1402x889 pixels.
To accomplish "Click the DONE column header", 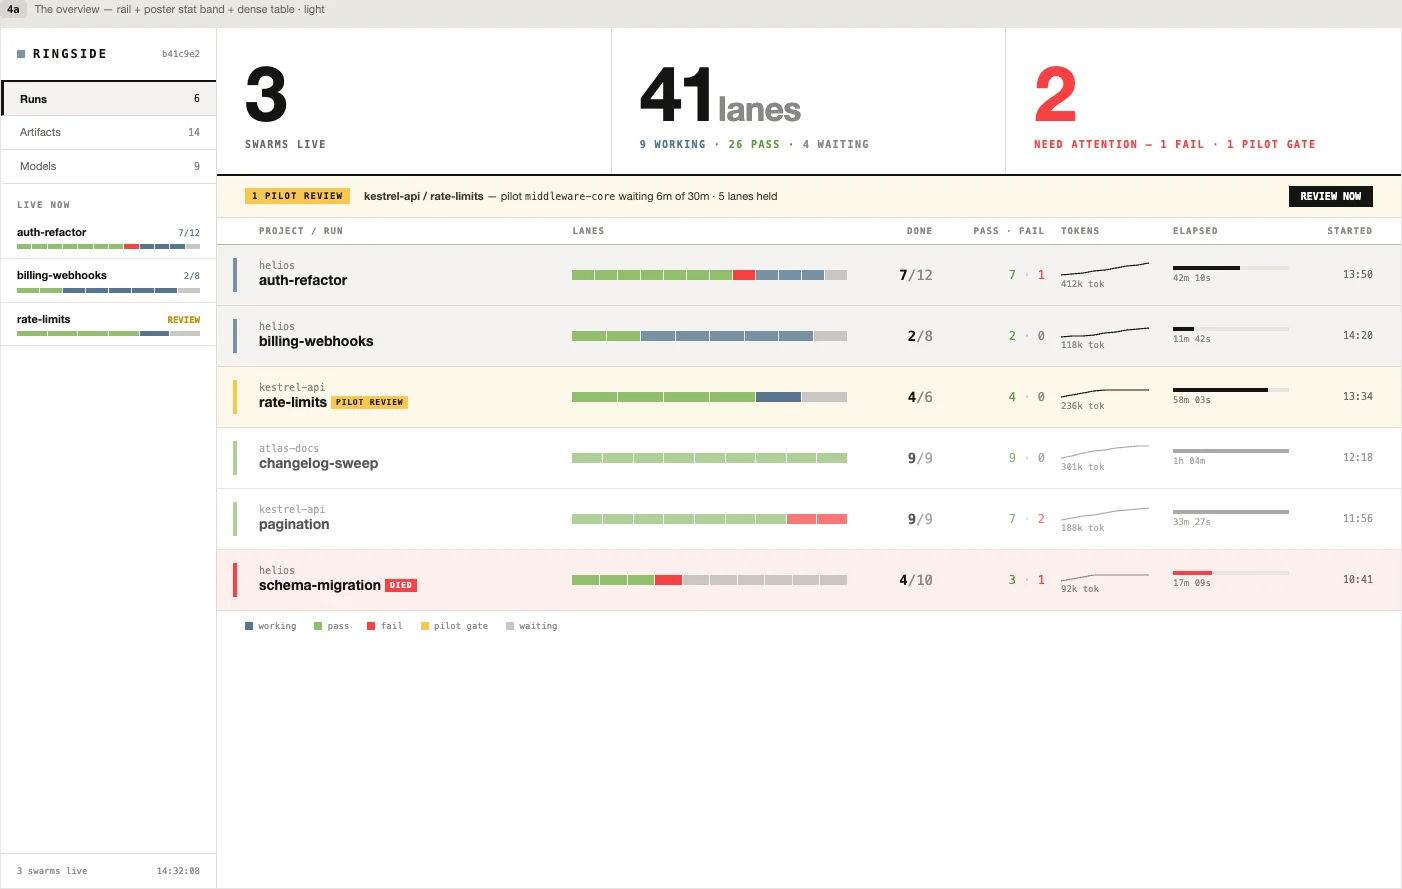I will (x=919, y=231).
